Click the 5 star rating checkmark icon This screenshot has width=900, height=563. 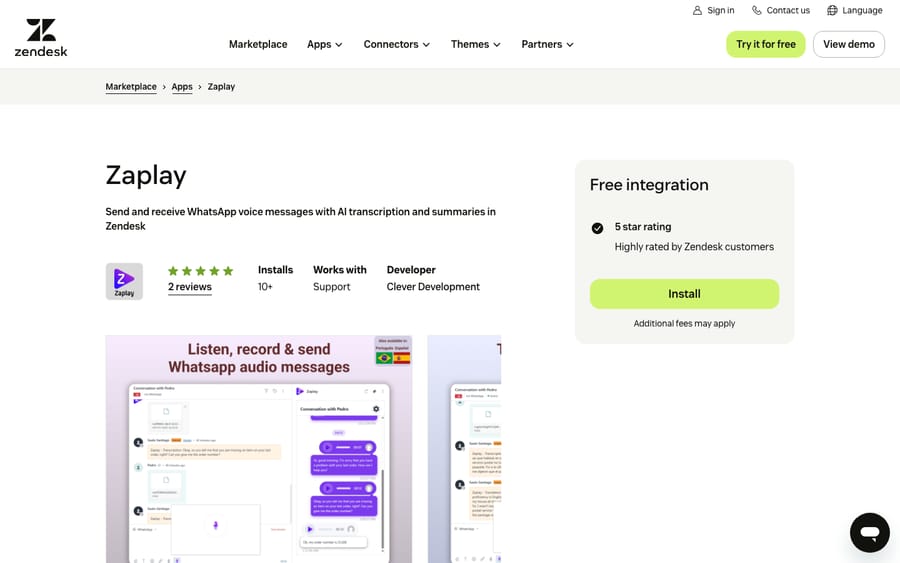[x=597, y=228]
